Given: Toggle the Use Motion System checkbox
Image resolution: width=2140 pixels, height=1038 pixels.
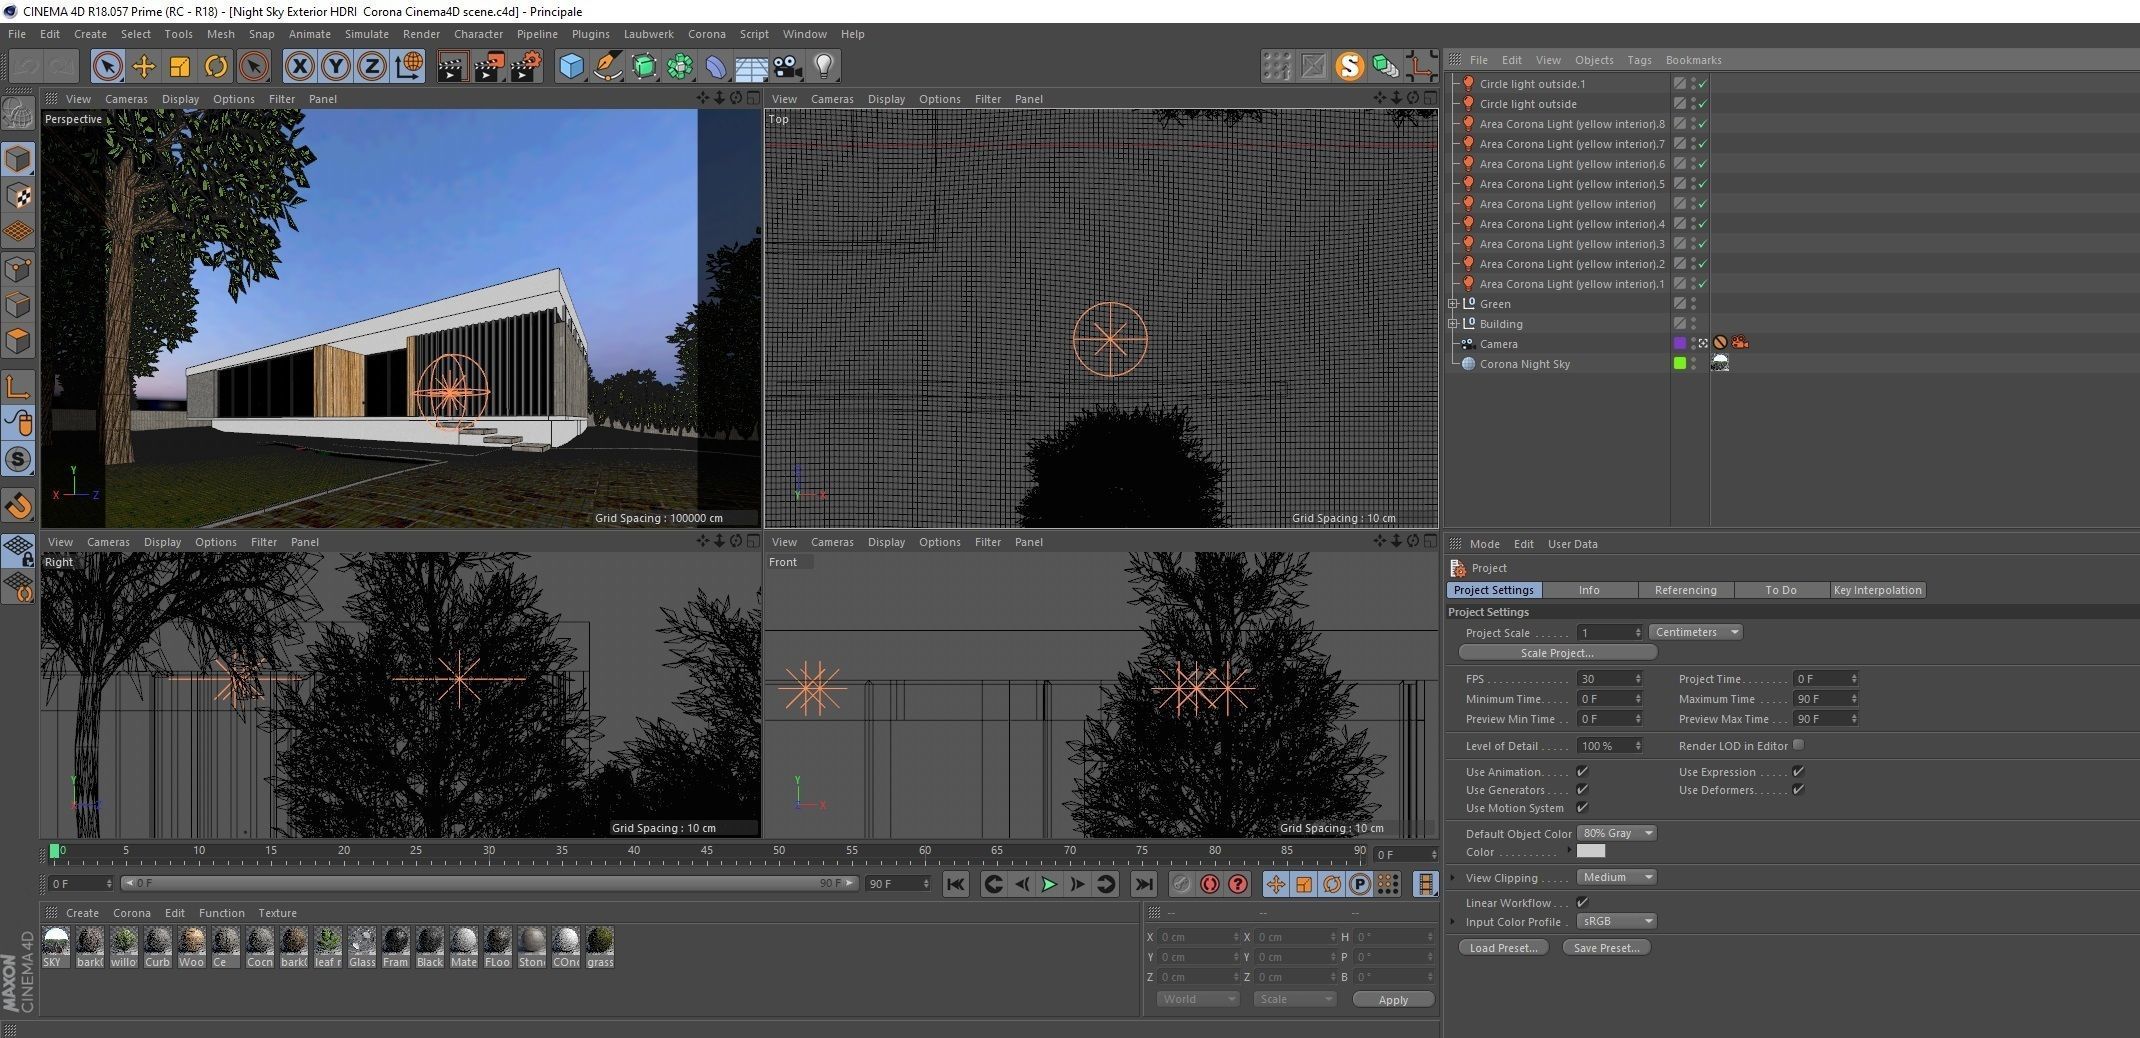Looking at the screenshot, I should point(1582,808).
